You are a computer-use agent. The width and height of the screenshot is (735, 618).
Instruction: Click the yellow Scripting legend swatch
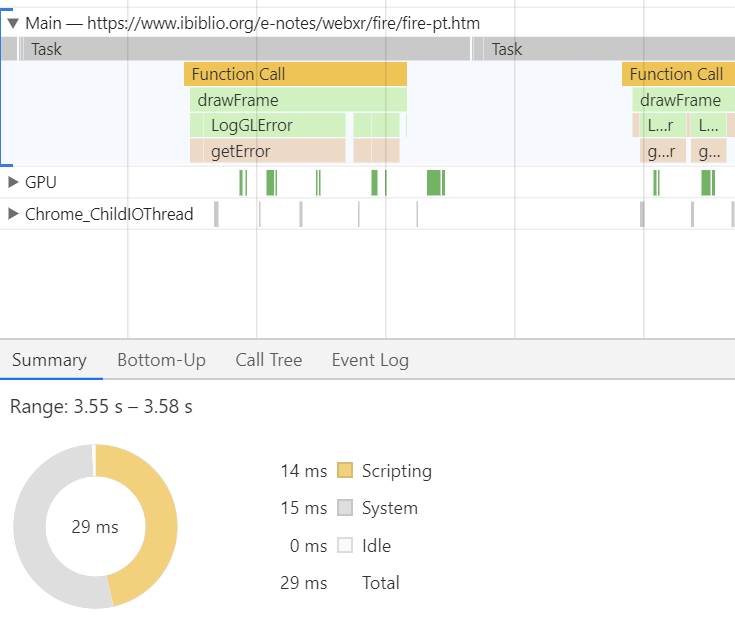pos(345,471)
